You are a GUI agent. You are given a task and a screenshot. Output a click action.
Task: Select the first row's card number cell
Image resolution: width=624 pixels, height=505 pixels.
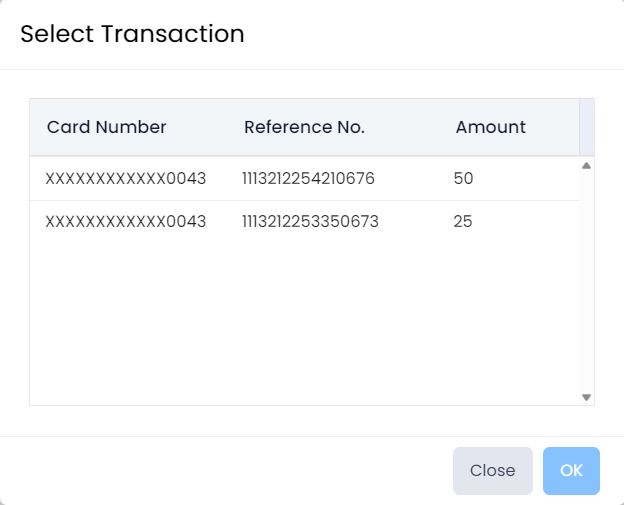click(x=125, y=179)
